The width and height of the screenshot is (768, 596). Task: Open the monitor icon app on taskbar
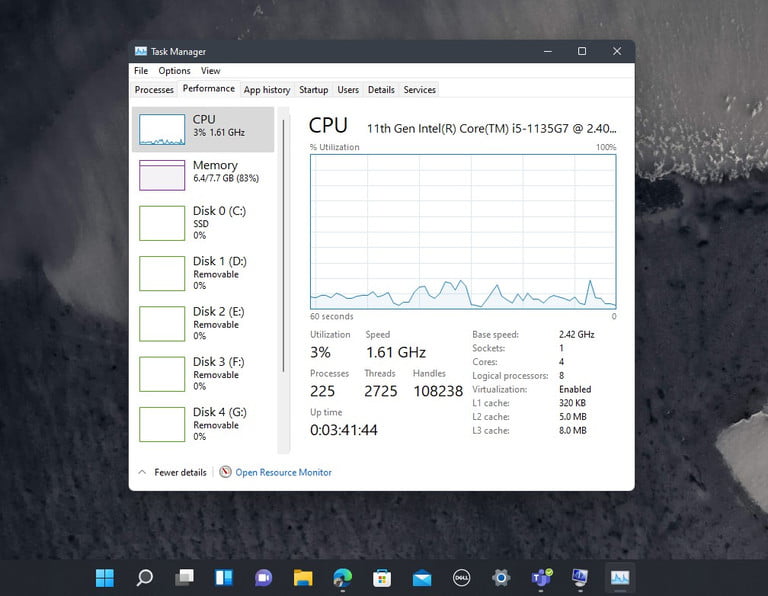point(580,578)
